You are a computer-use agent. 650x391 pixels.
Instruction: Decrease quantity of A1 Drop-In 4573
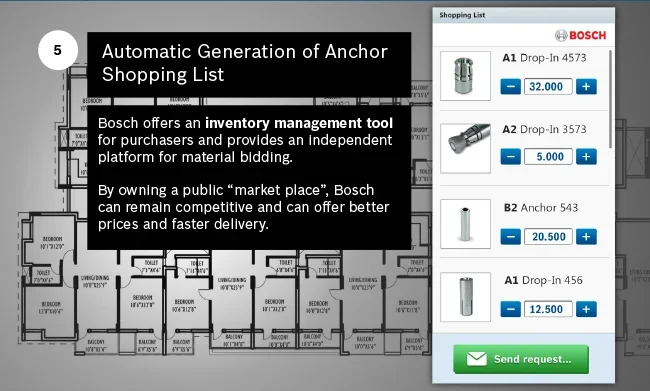click(x=510, y=87)
